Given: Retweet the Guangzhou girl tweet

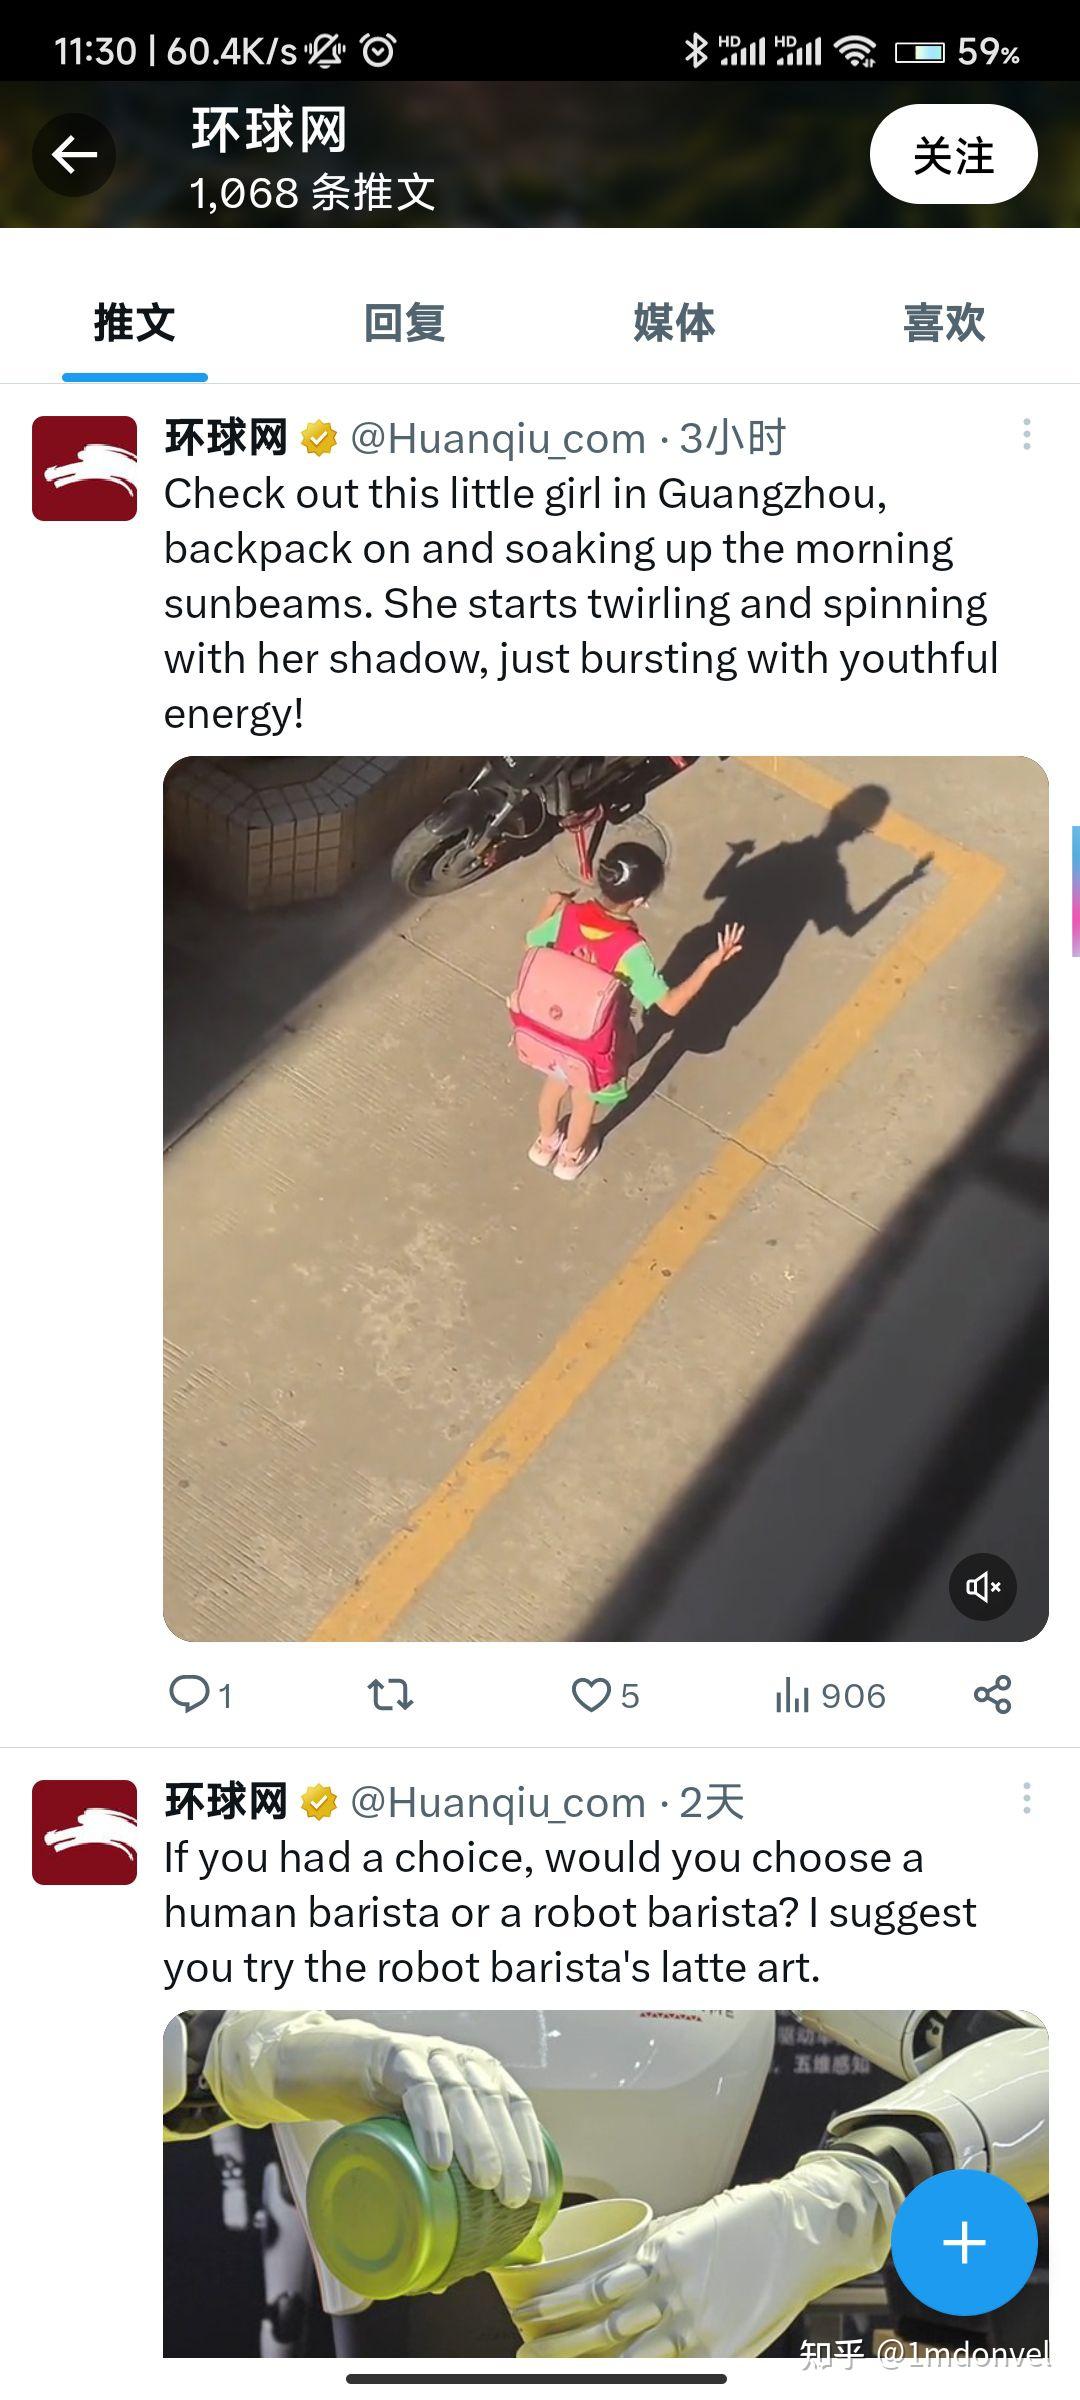Looking at the screenshot, I should 390,1694.
